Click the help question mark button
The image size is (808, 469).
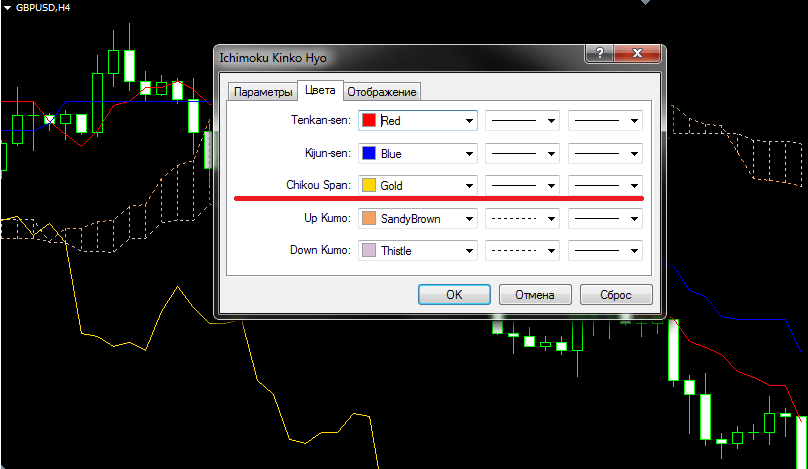[600, 54]
